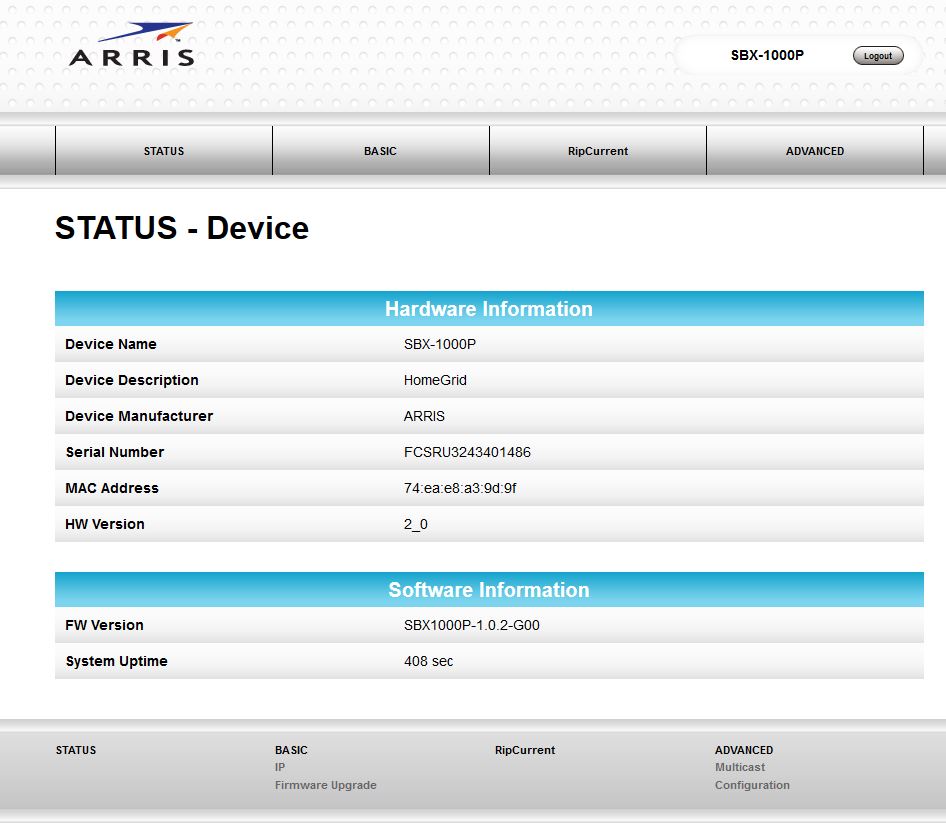Click the Software Information section header
This screenshot has height=823, width=946.
point(489,589)
